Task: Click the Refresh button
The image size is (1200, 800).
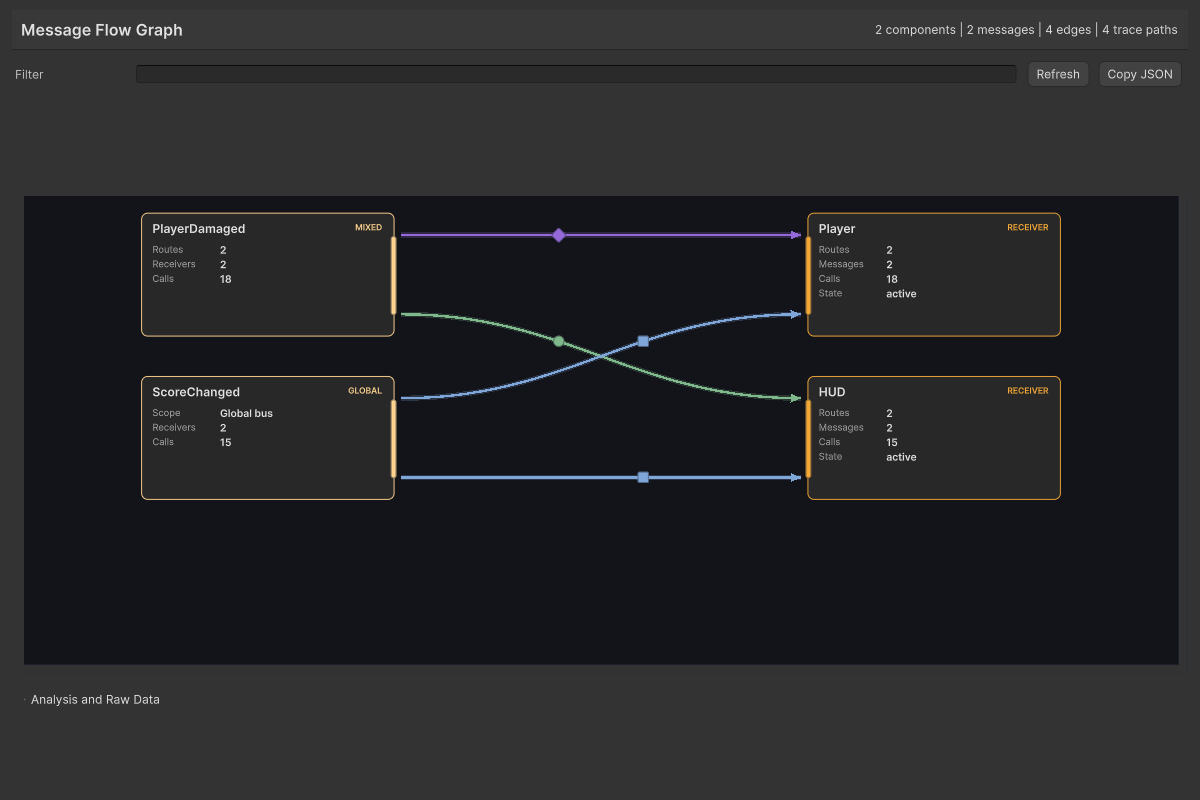Action: (x=1058, y=74)
